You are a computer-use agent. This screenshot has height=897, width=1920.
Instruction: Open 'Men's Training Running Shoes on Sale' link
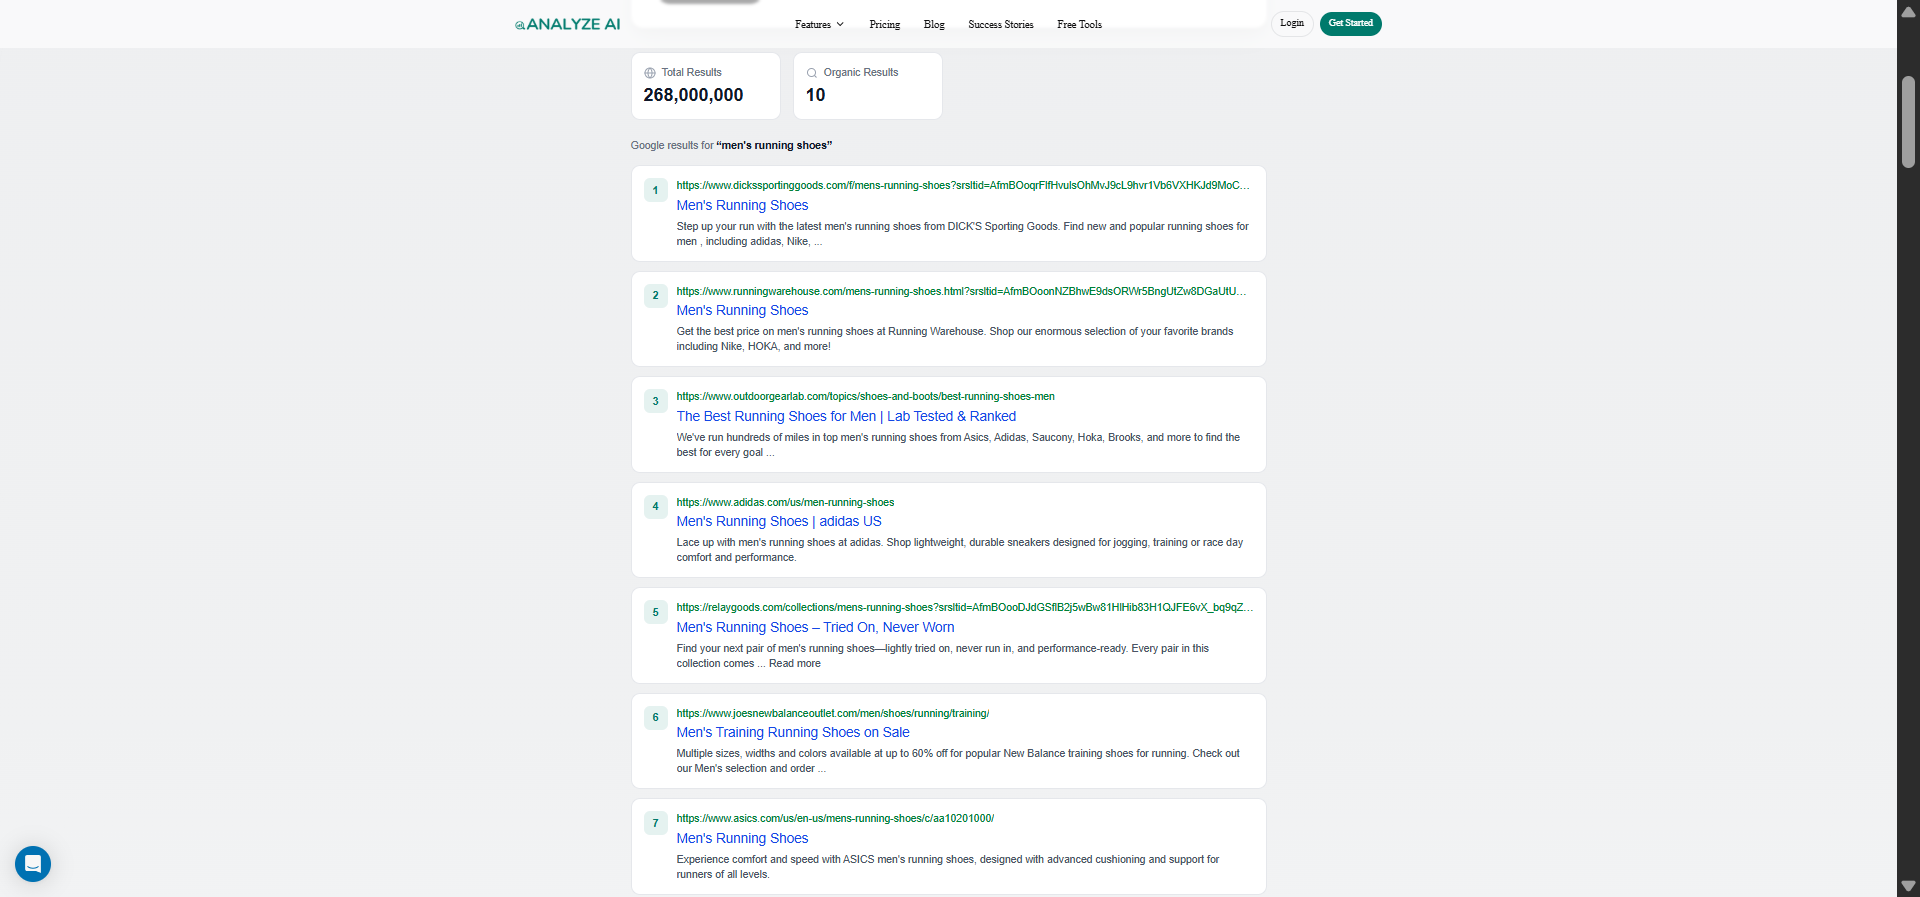click(x=793, y=733)
